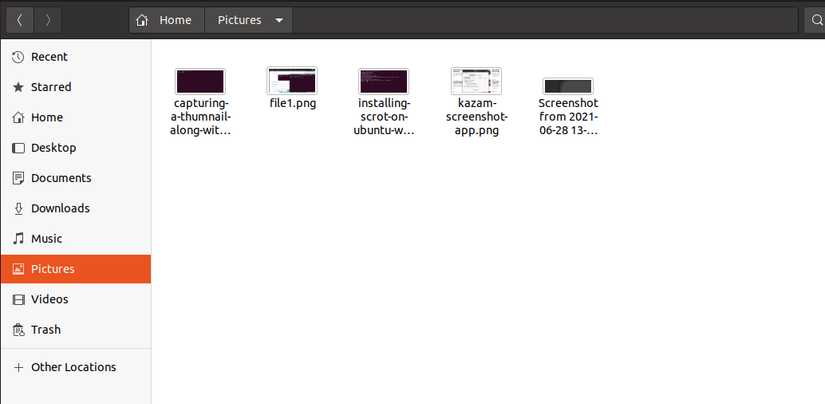
Task: Open Other Locations label
Action: (74, 367)
